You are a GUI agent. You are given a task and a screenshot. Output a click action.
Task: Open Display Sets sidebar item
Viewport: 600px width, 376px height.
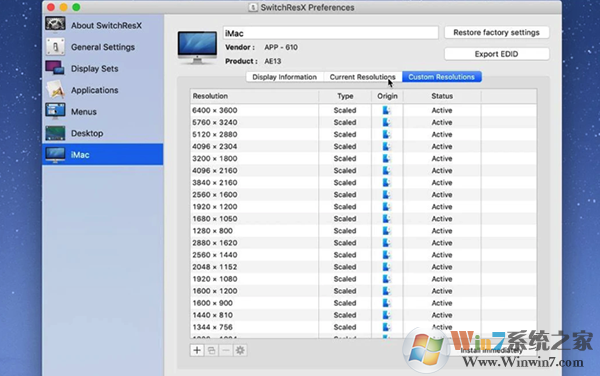[103, 68]
